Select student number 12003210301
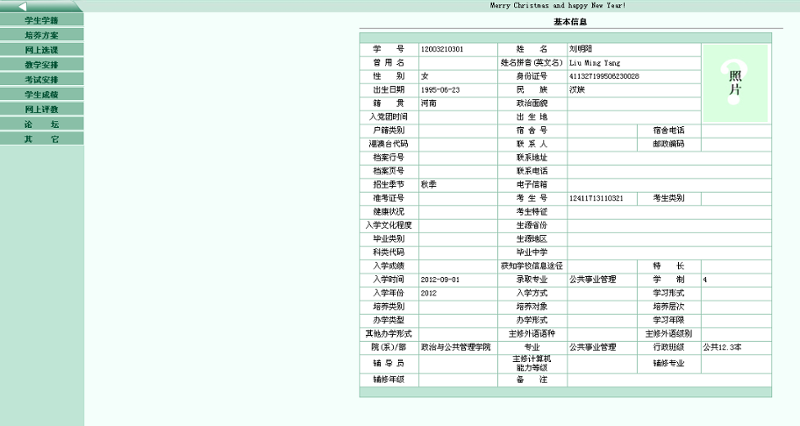Image resolution: width=800 pixels, height=426 pixels. tap(442, 49)
